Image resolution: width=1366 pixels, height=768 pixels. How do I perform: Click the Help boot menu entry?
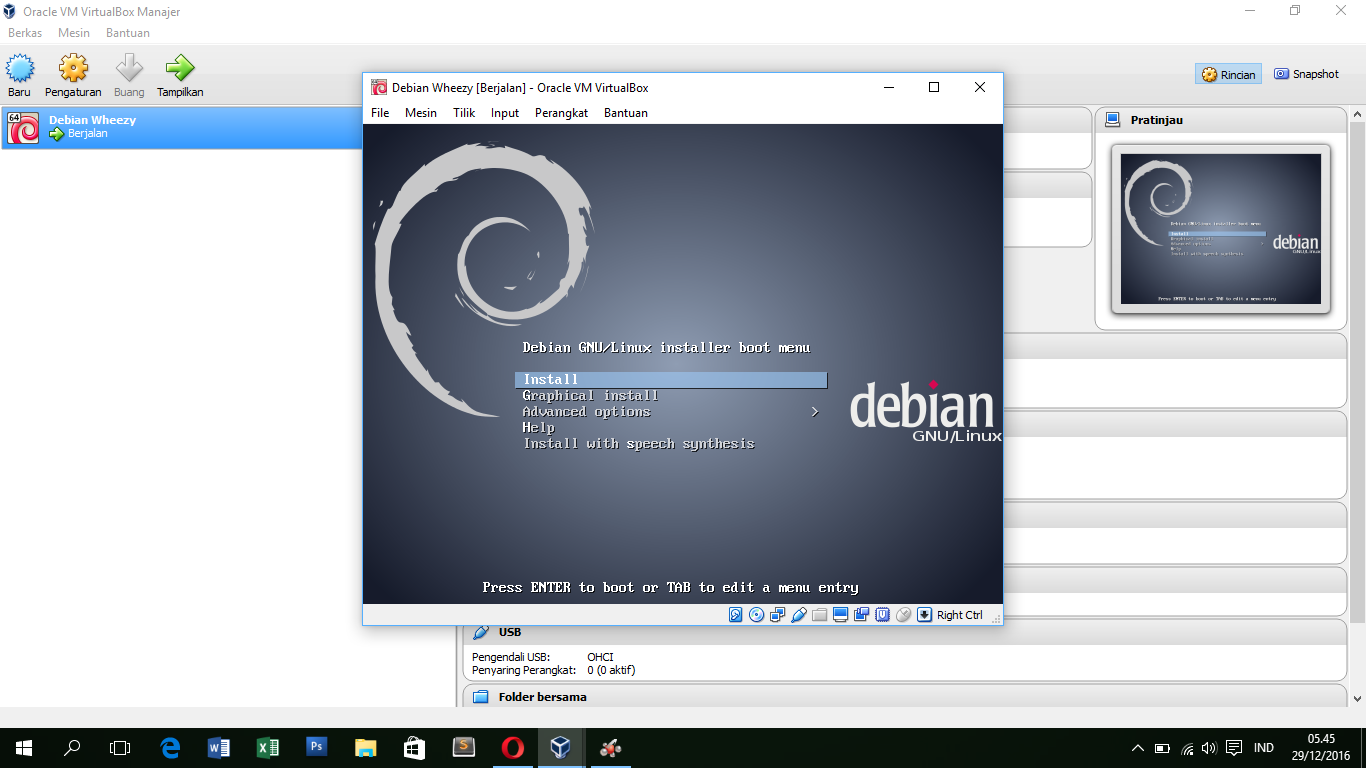539,428
